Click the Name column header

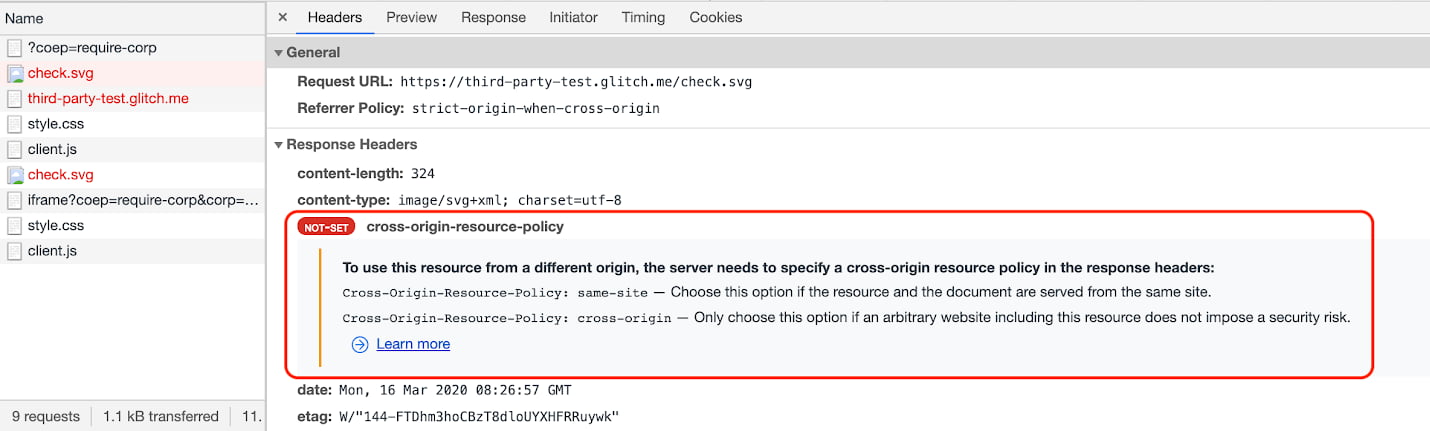(x=24, y=18)
